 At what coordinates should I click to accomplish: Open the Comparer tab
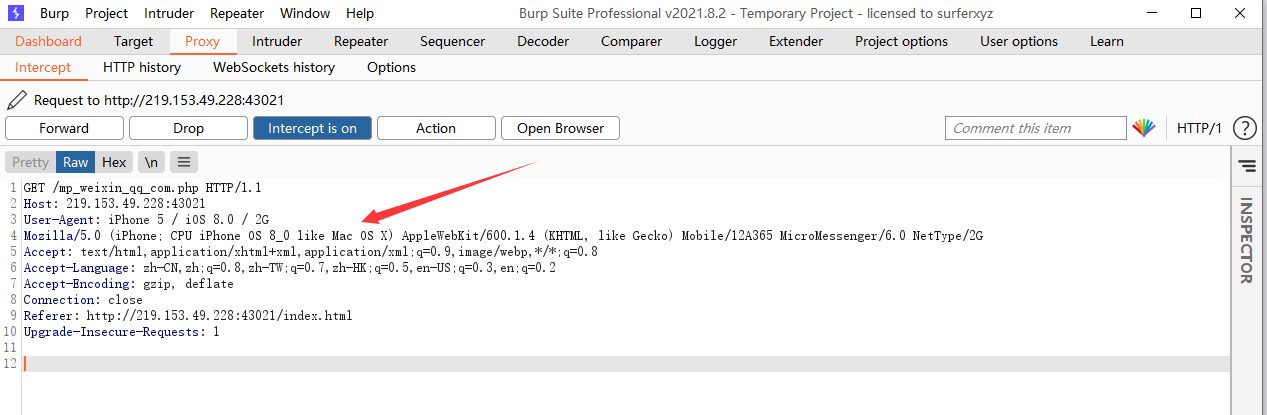[631, 41]
